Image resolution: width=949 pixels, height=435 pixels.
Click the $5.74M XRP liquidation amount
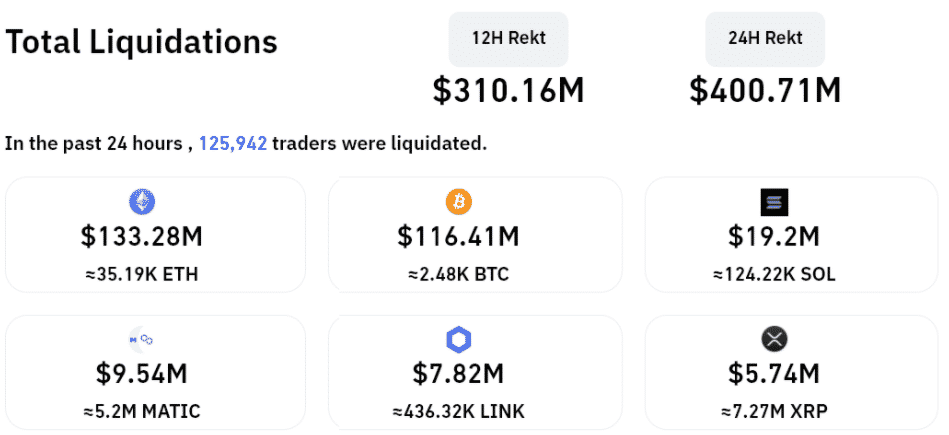774,373
